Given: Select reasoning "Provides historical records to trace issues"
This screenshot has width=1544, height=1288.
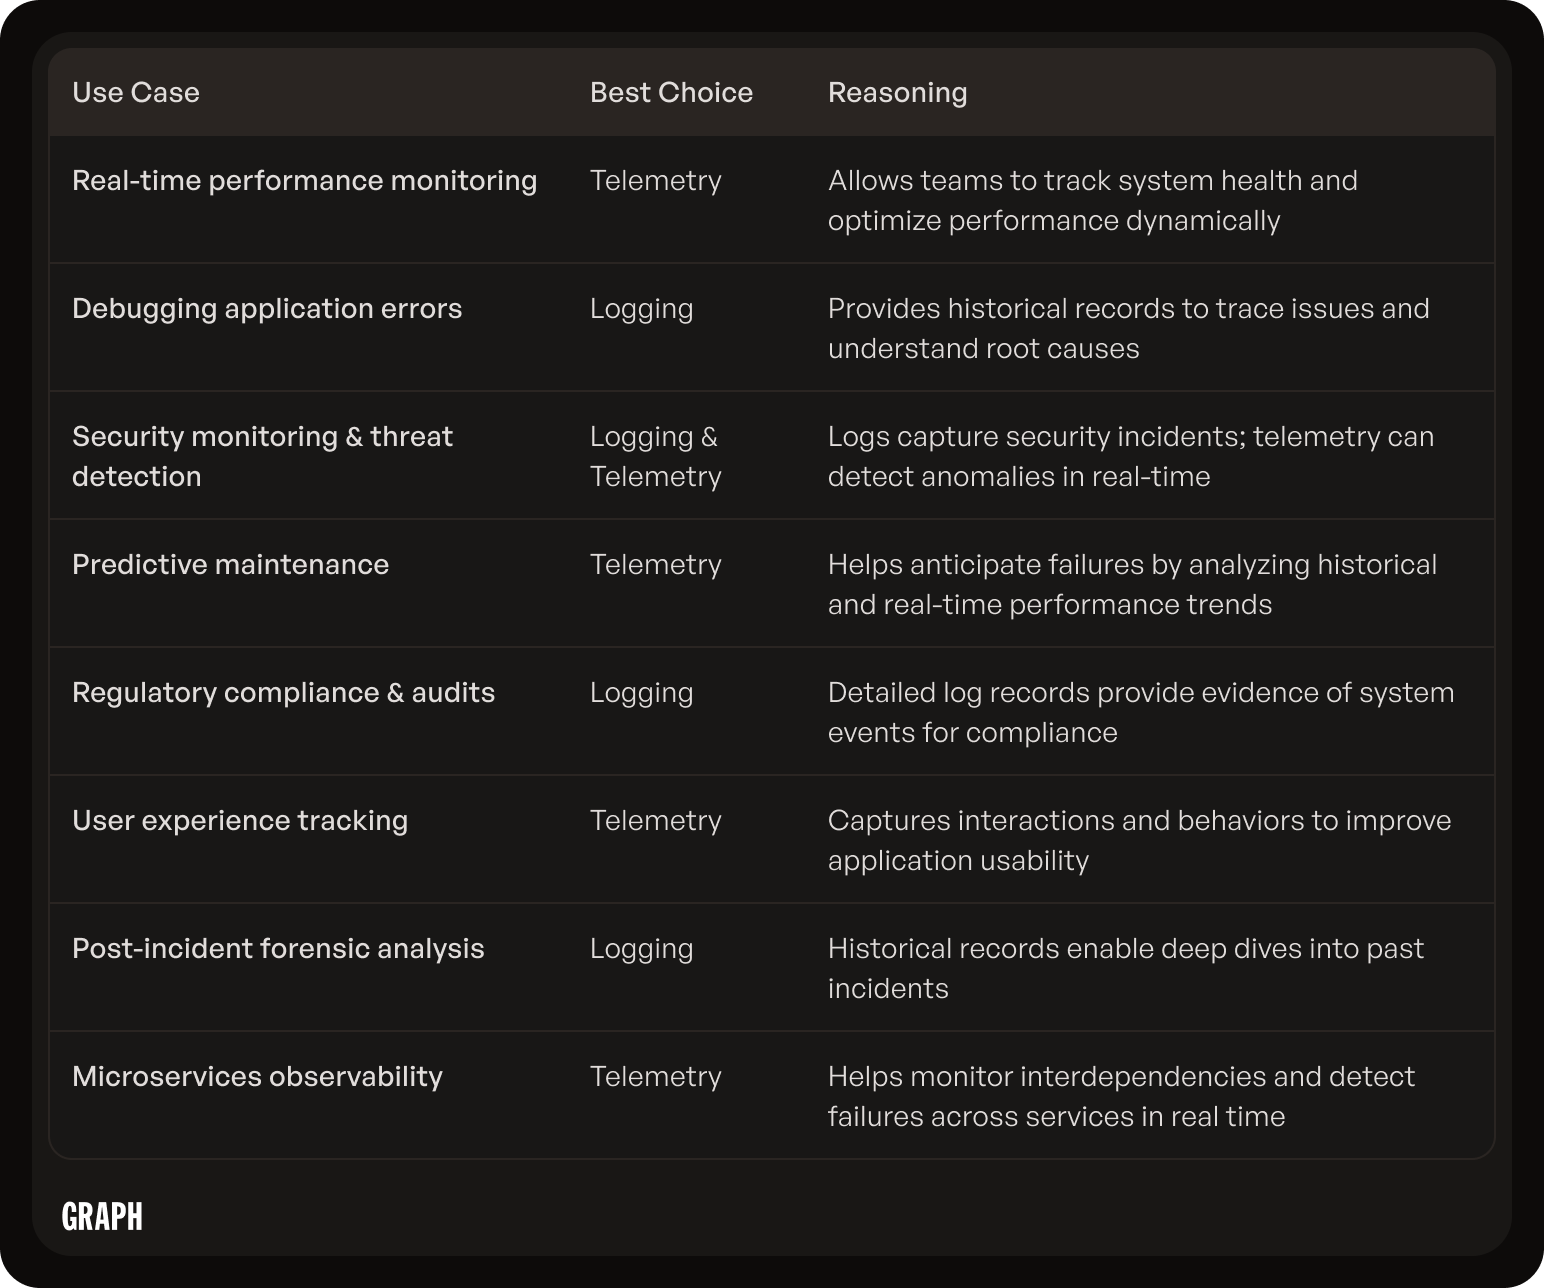Looking at the screenshot, I should (x=1128, y=328).
